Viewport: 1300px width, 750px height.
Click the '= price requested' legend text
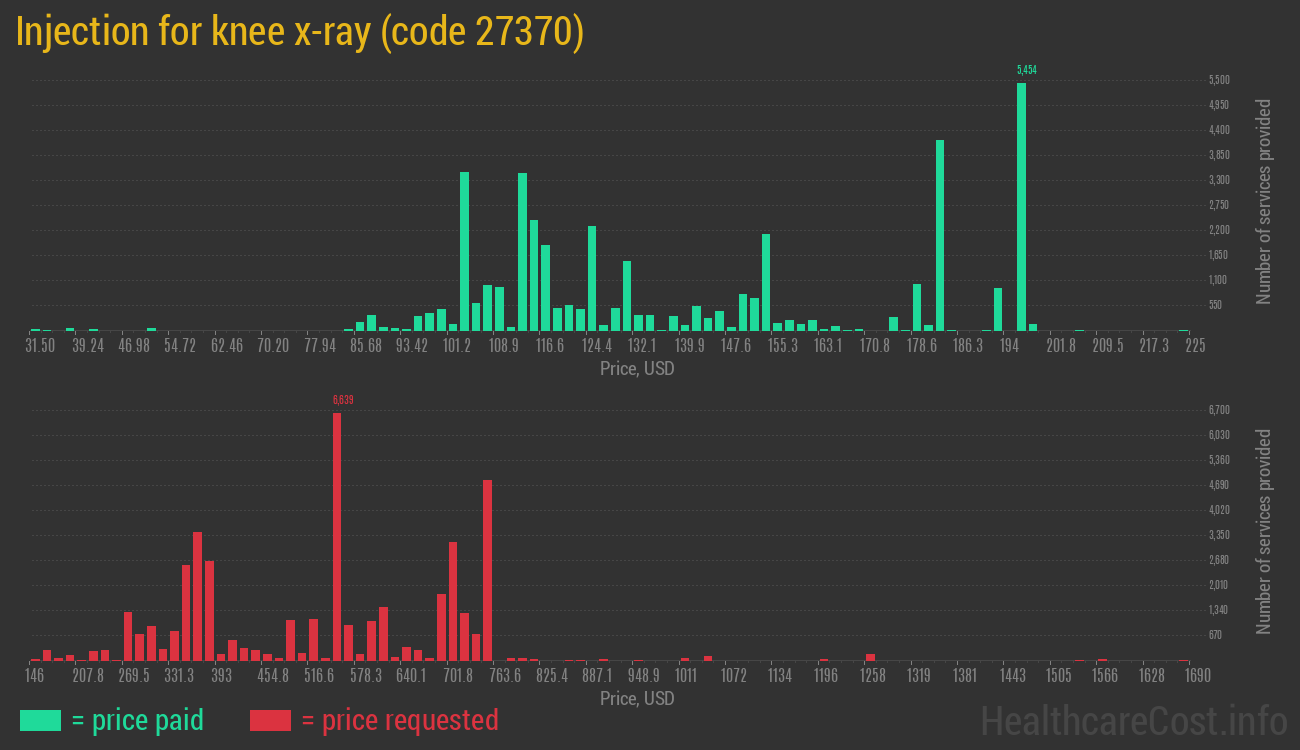(399, 720)
